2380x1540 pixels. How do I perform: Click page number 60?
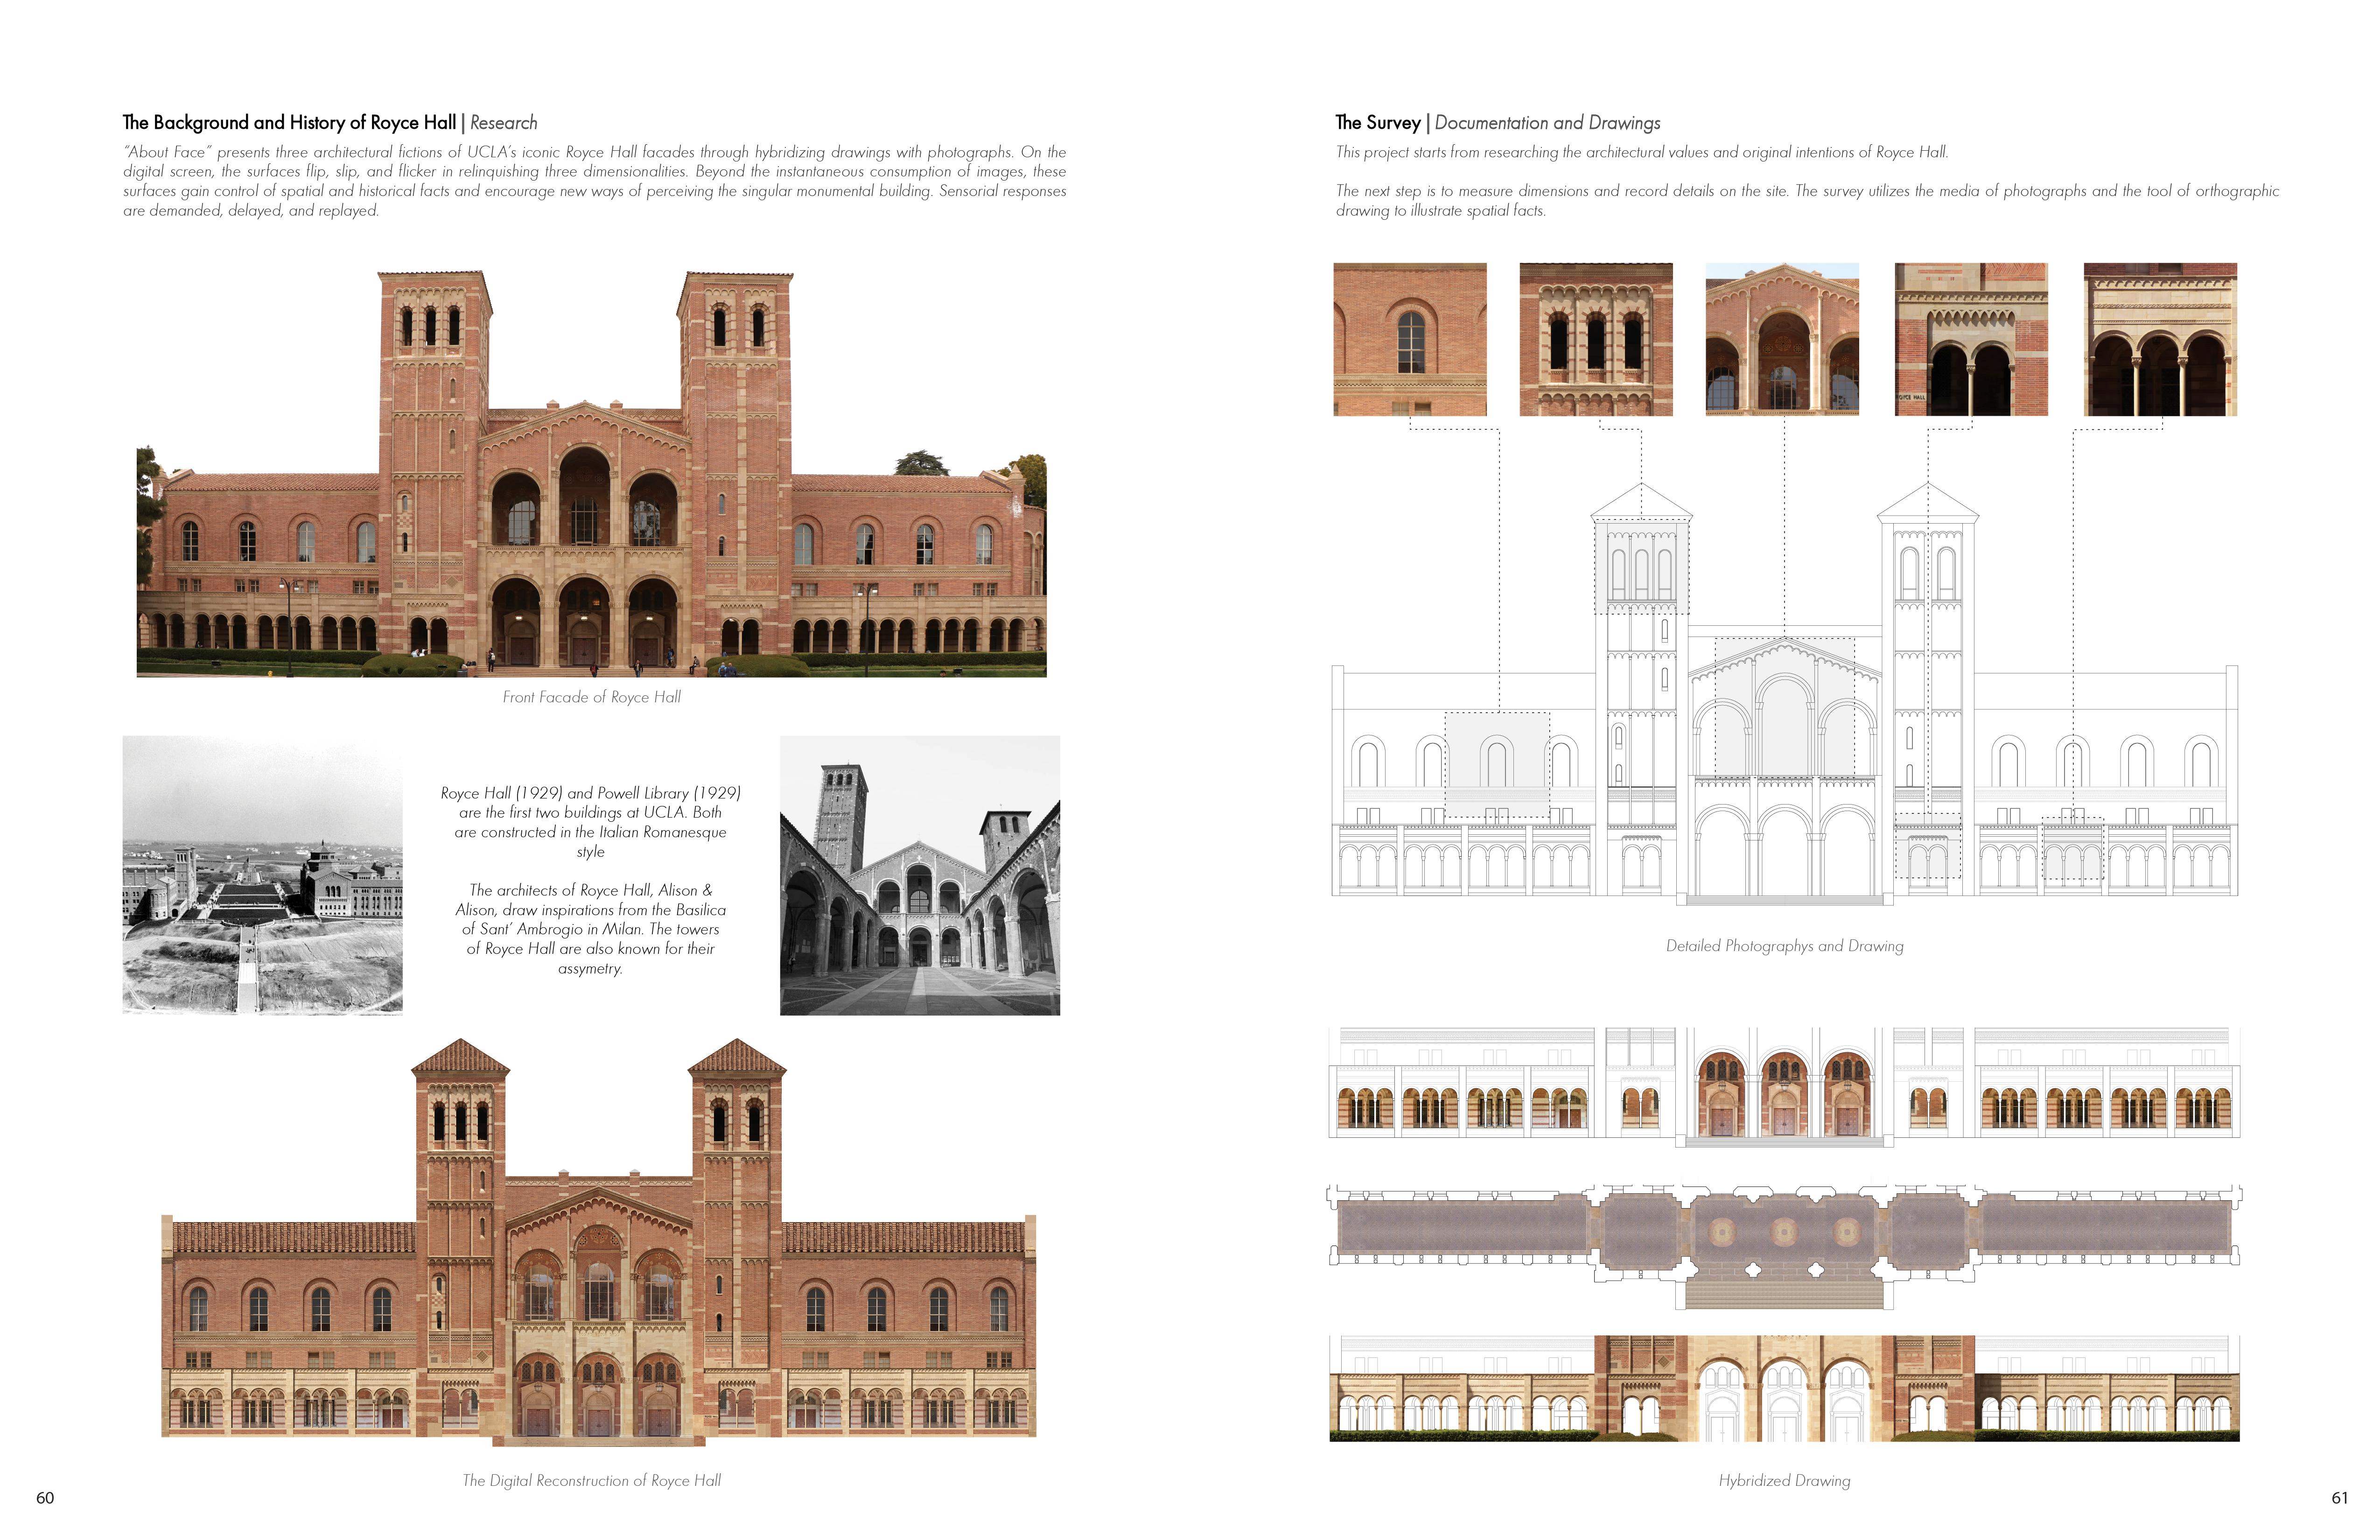[x=45, y=1497]
